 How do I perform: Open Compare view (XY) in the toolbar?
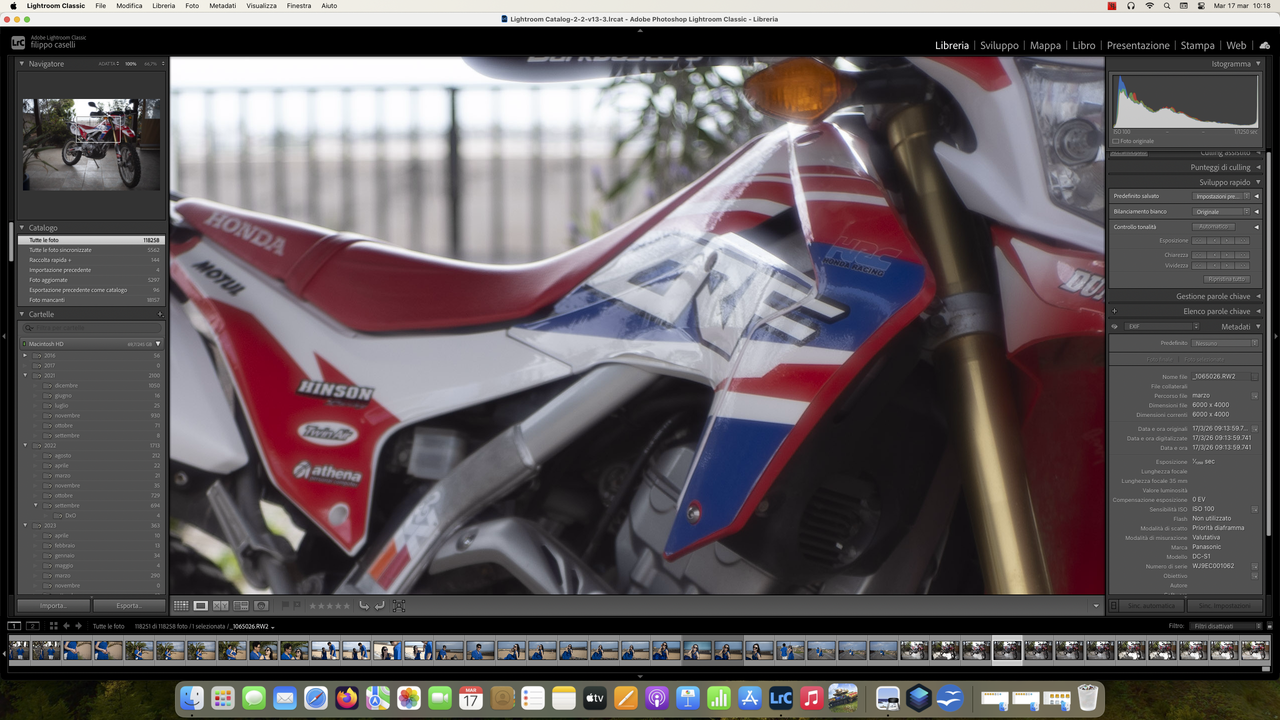[221, 606]
